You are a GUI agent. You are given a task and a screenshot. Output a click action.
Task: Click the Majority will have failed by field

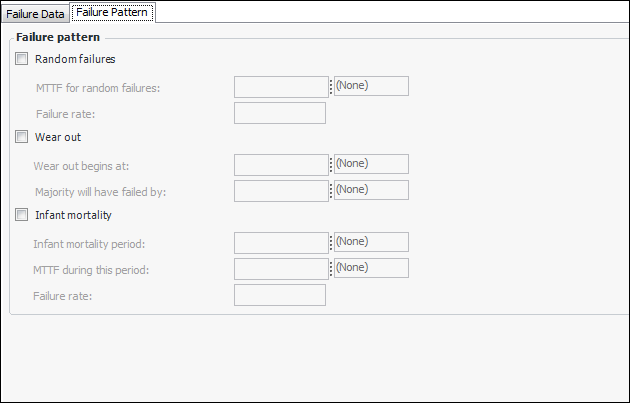[281, 191]
